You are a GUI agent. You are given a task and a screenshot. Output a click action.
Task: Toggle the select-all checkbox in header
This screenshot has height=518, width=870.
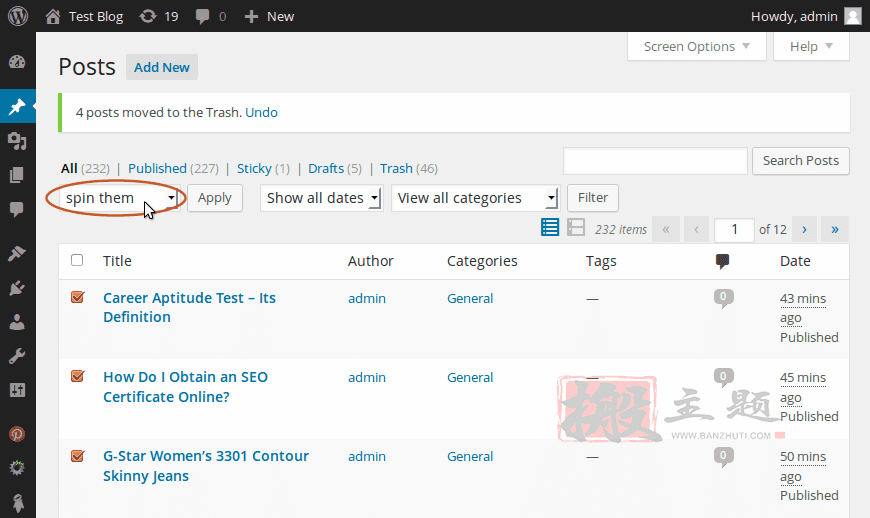pos(77,260)
